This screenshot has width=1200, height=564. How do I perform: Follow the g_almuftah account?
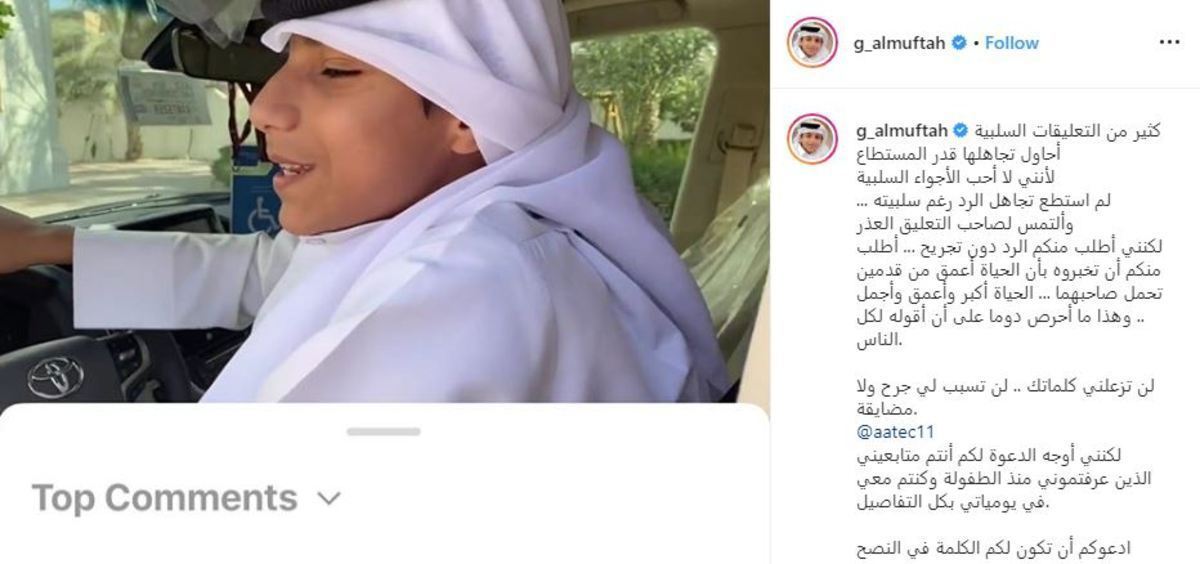tap(1011, 43)
